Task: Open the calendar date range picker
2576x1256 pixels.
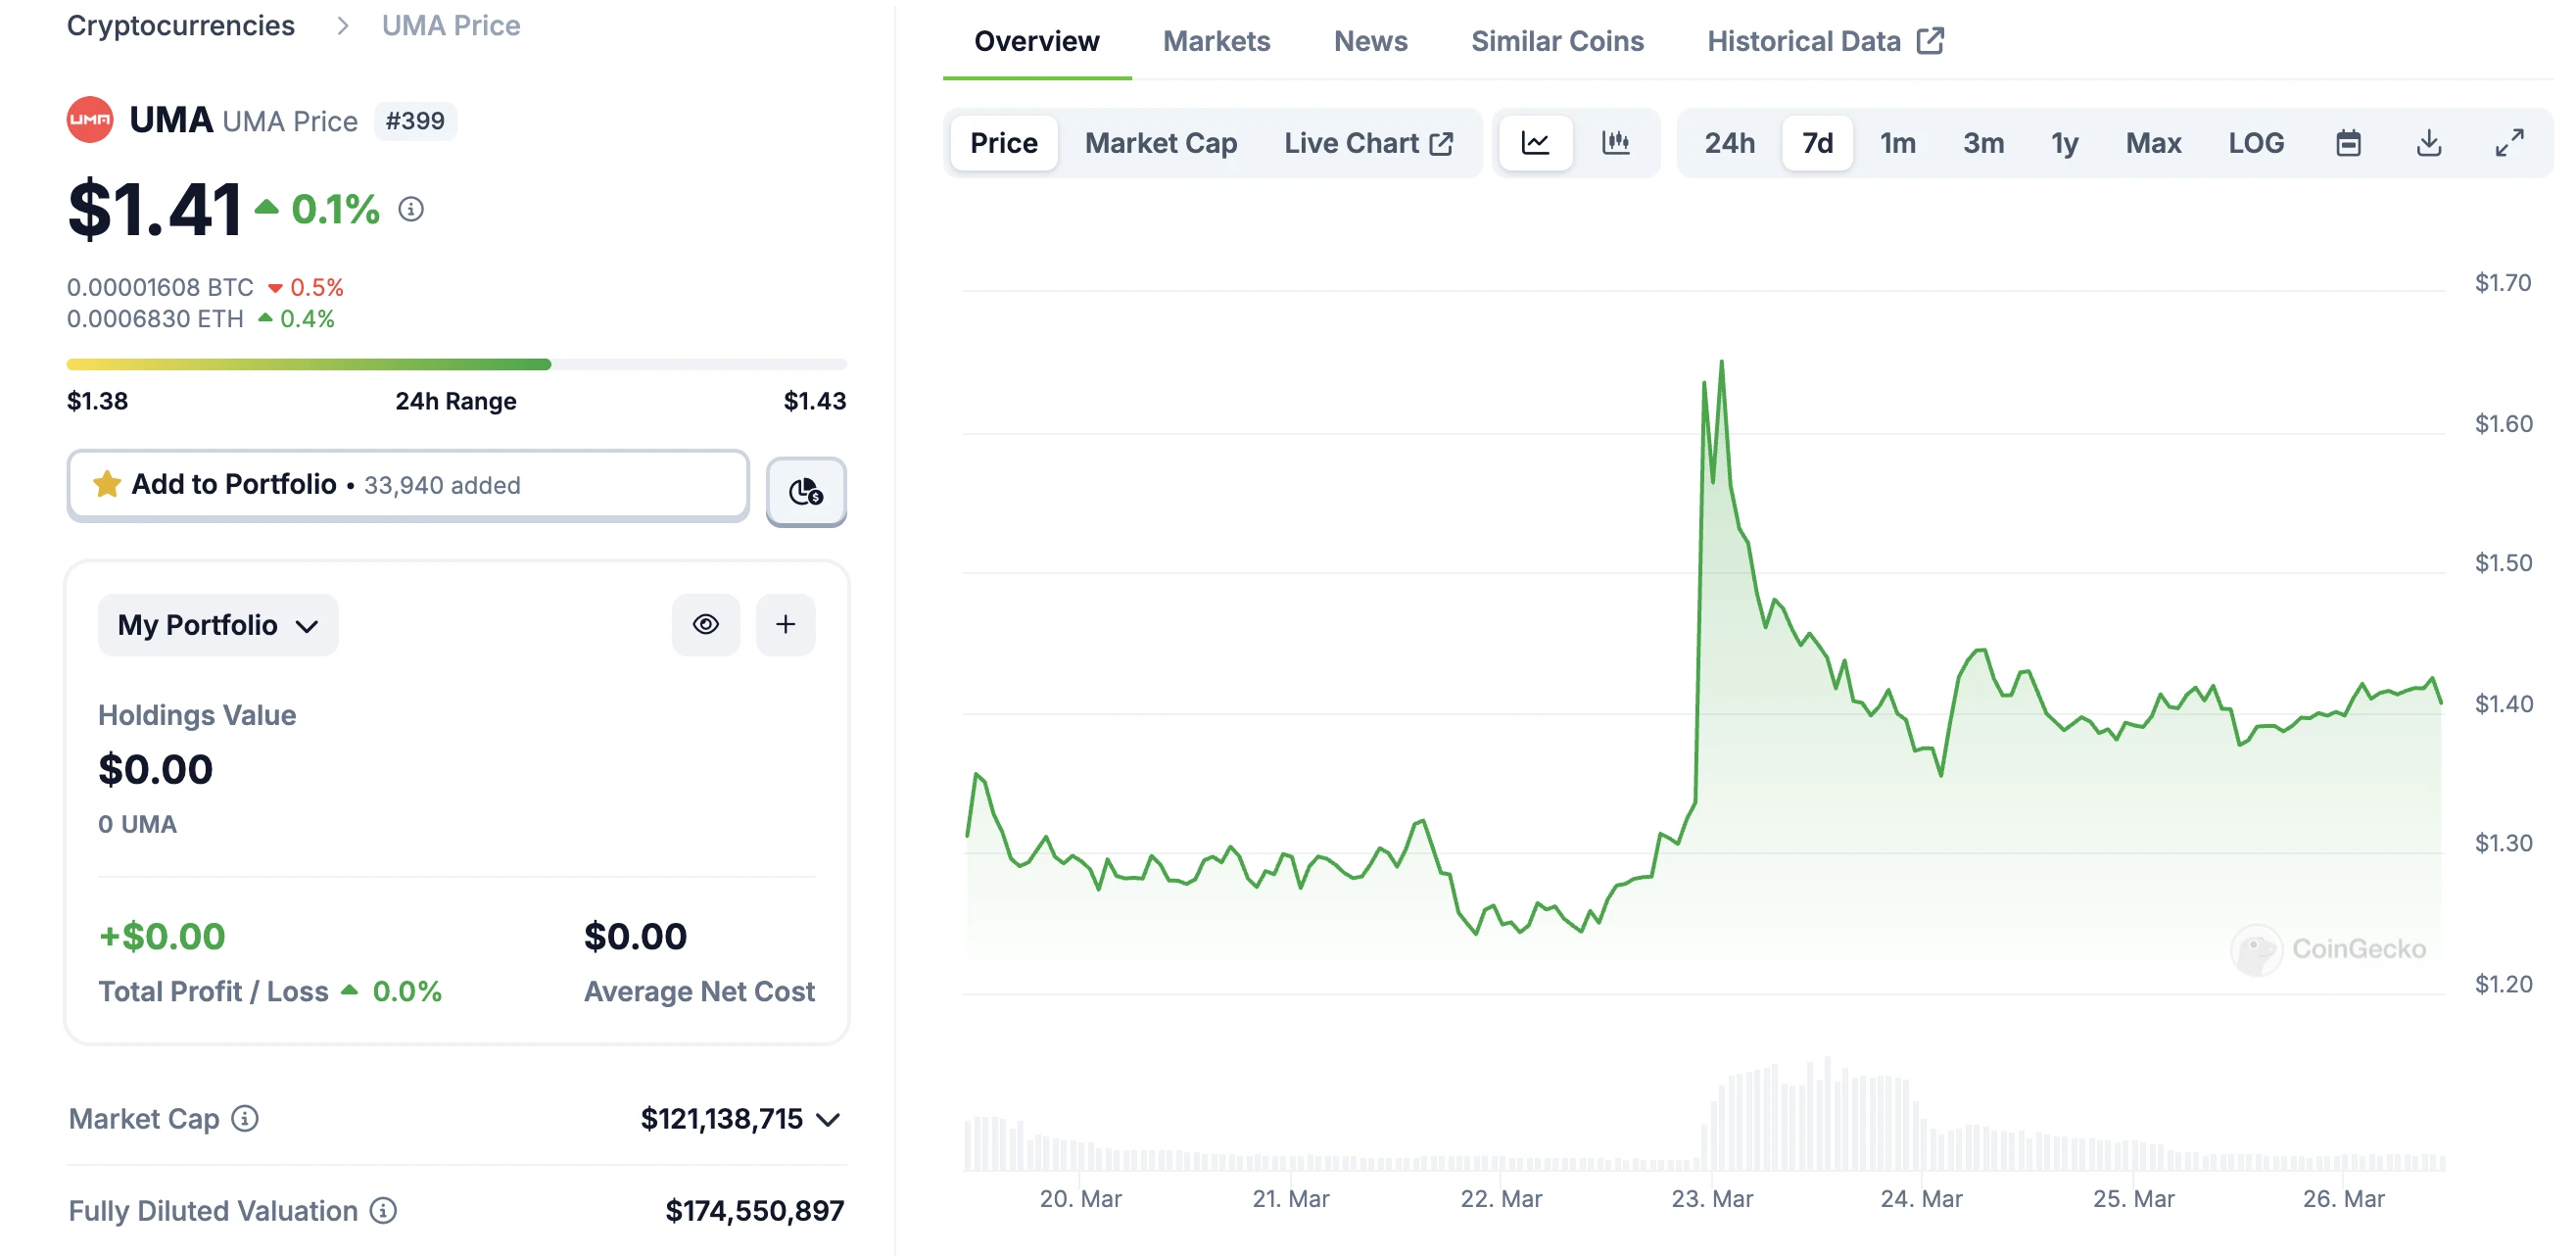Action: pos(2348,143)
